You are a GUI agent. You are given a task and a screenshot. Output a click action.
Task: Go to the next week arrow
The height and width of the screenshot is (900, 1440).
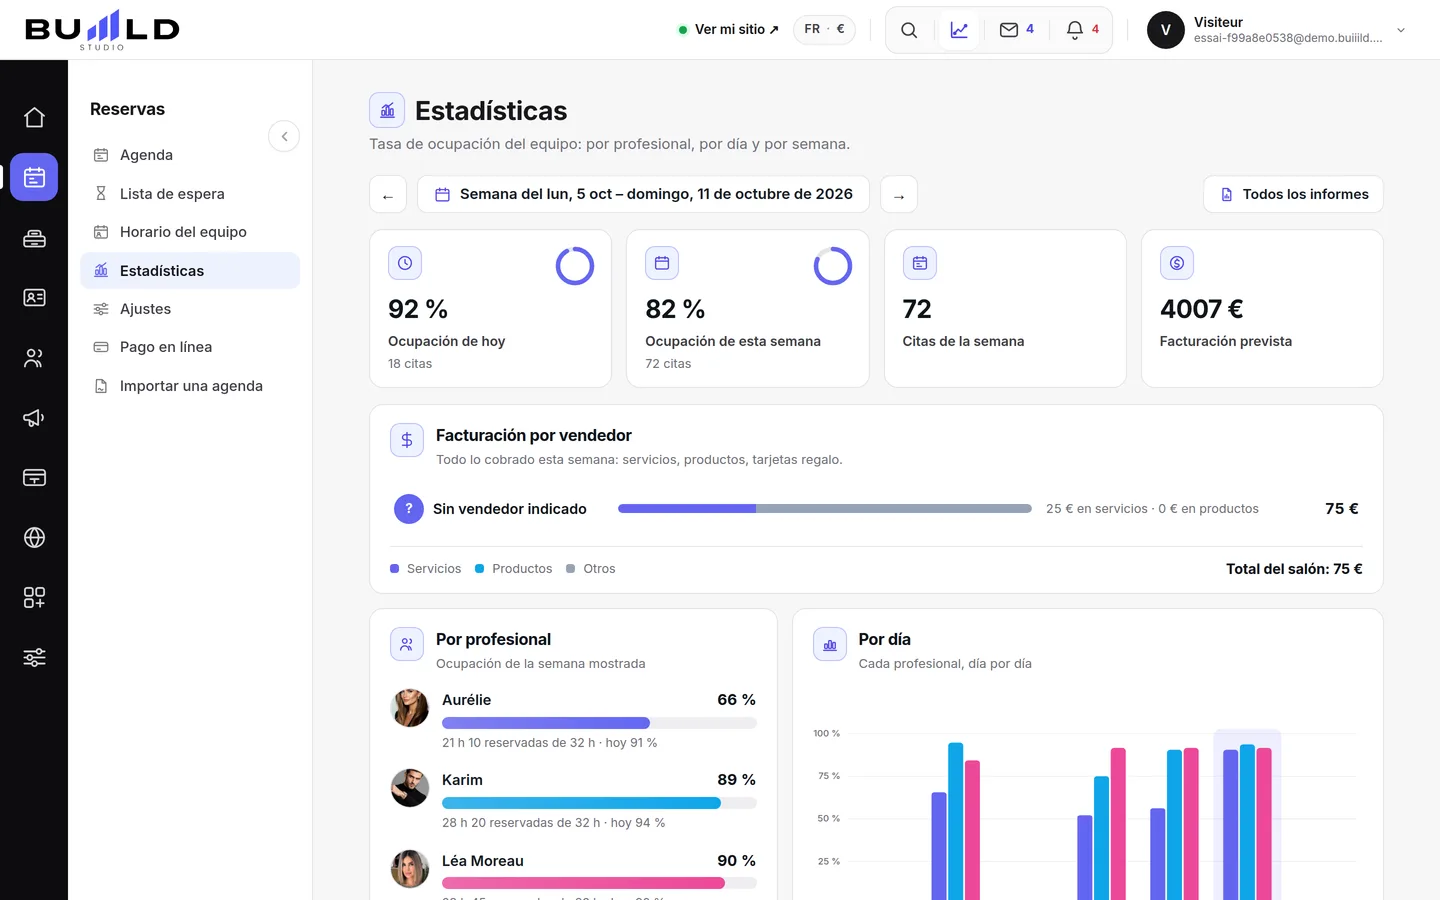point(899,195)
